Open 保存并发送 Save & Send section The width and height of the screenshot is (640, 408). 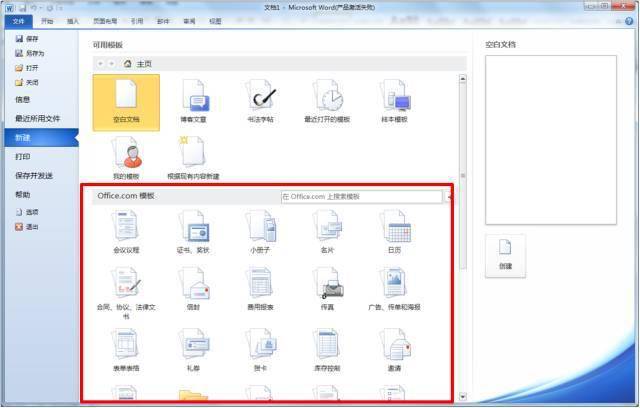tap(34, 175)
